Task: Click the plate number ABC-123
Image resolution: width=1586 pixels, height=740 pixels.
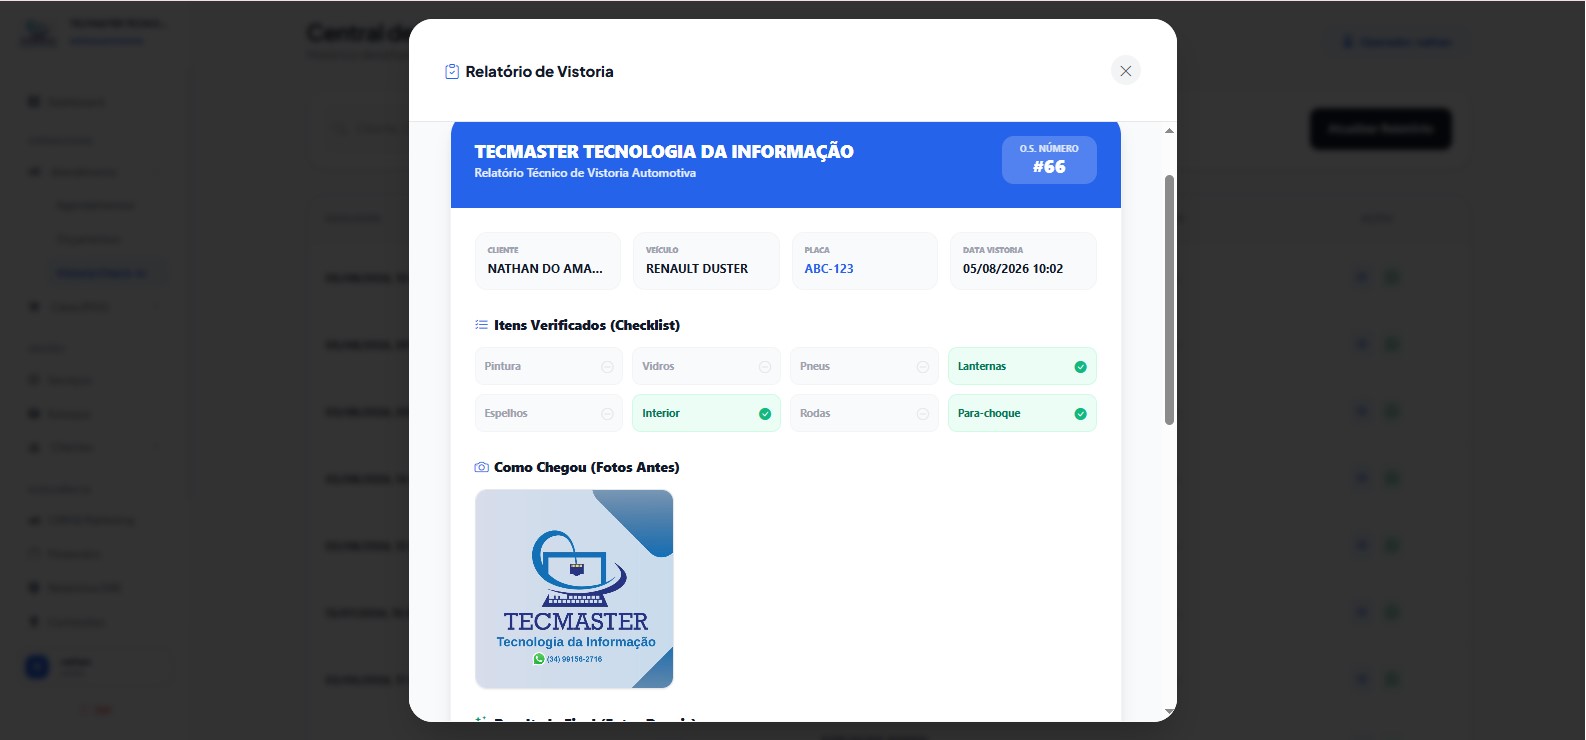Action: 829,269
